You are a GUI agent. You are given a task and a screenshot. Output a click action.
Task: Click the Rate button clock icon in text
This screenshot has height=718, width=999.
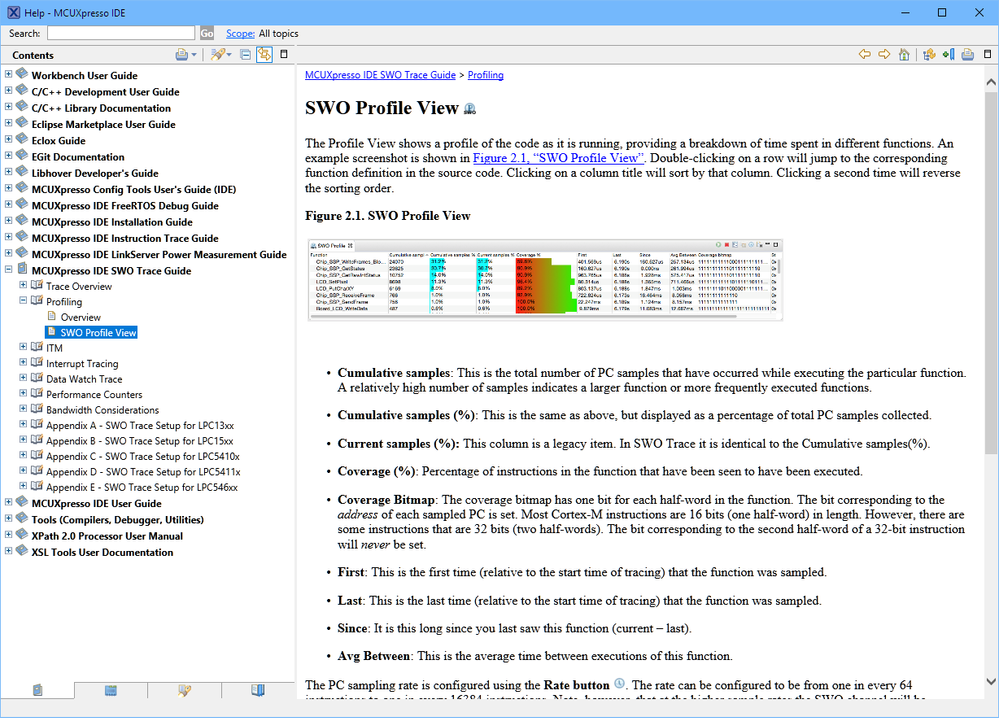[x=619, y=684]
